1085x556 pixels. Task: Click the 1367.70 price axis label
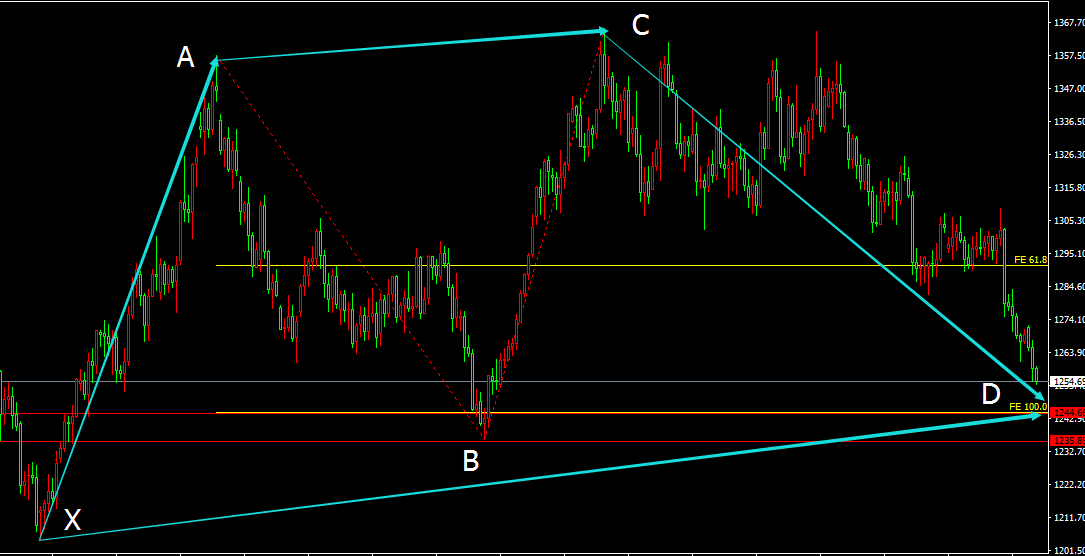(x=1069, y=23)
